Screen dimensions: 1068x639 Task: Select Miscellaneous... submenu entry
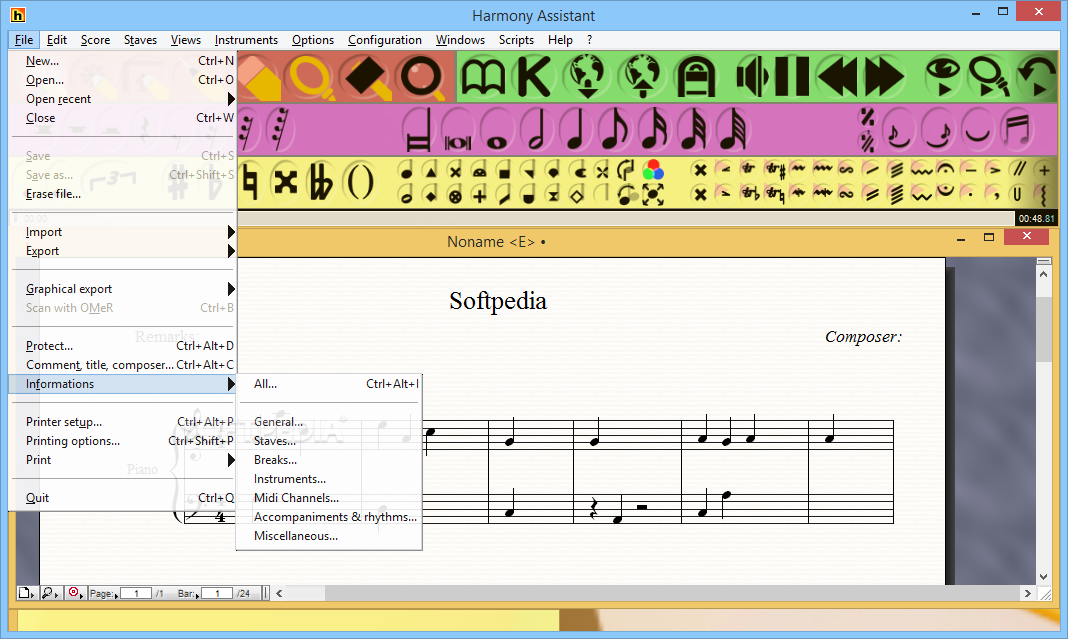coord(329,536)
